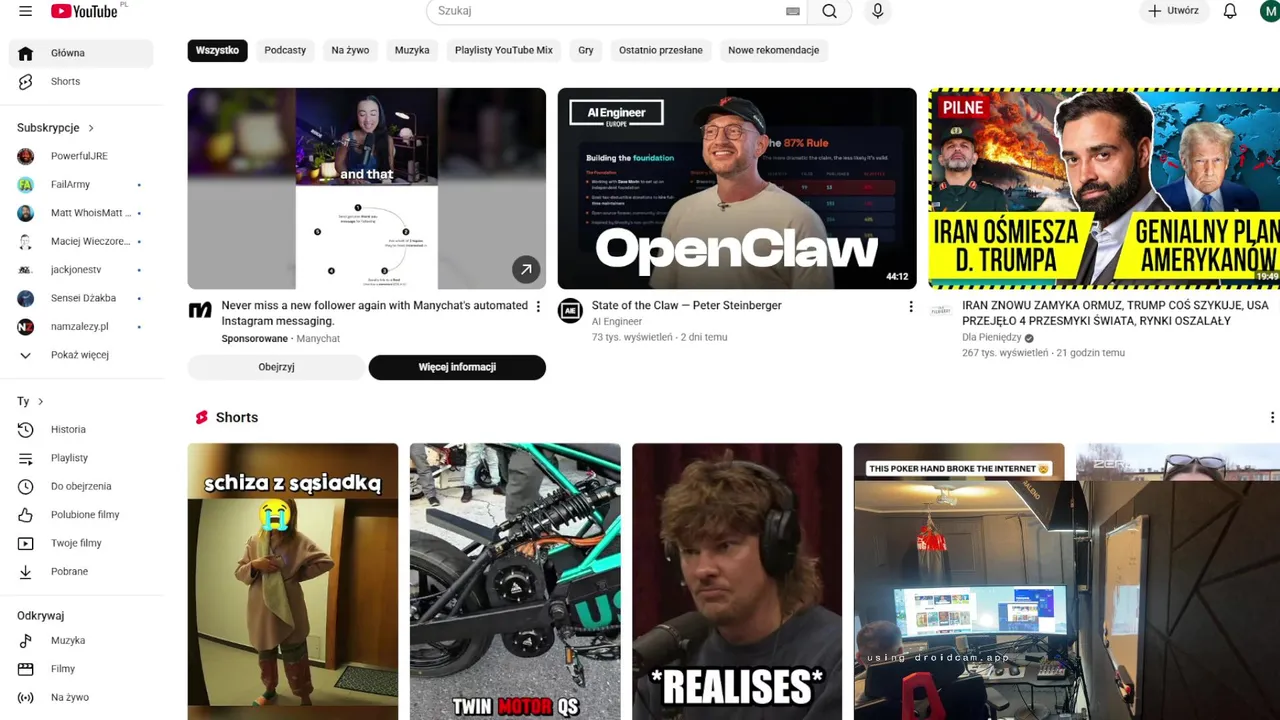Viewport: 1280px width, 720px height.
Task: Open the OpenClaw video thumbnail
Action: pyautogui.click(x=737, y=188)
